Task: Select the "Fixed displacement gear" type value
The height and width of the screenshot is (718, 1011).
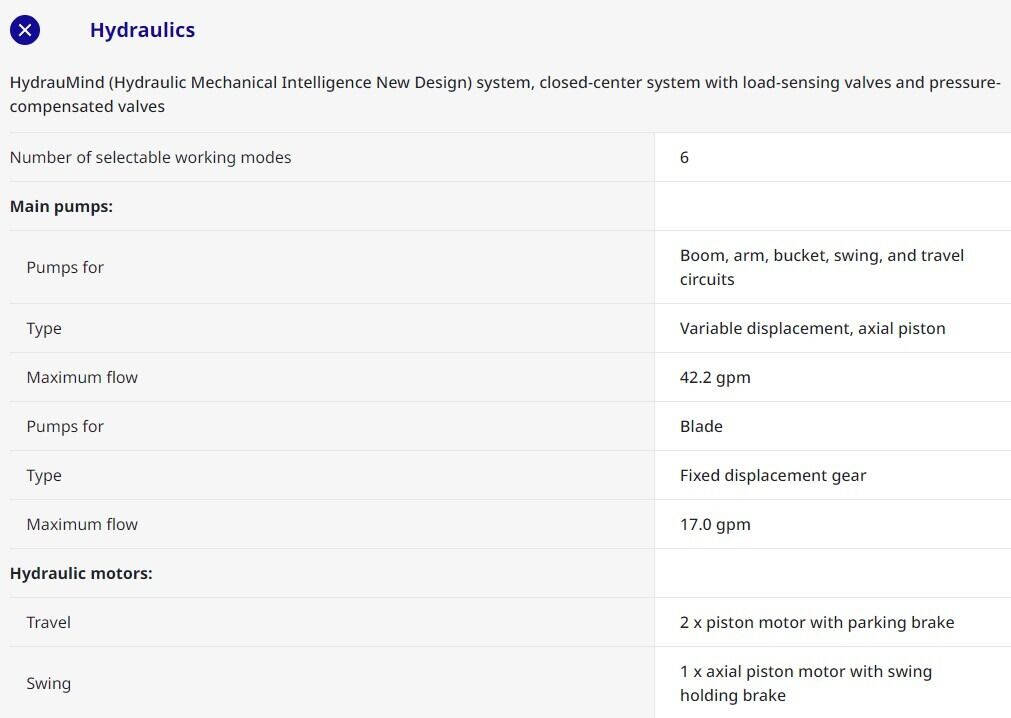Action: 773,475
